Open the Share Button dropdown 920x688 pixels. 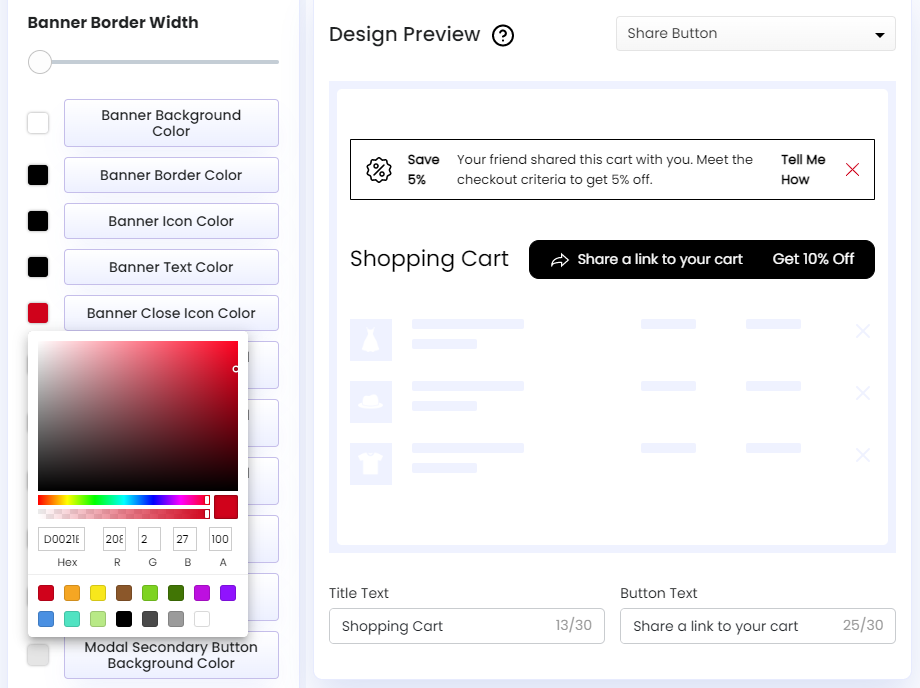[755, 33]
